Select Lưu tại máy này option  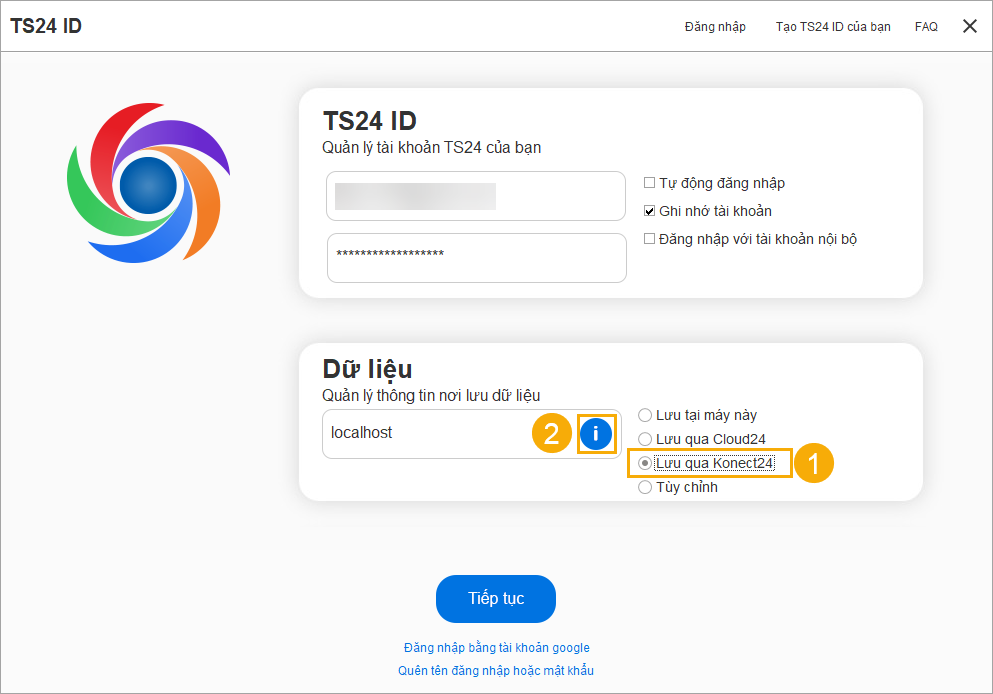point(645,415)
